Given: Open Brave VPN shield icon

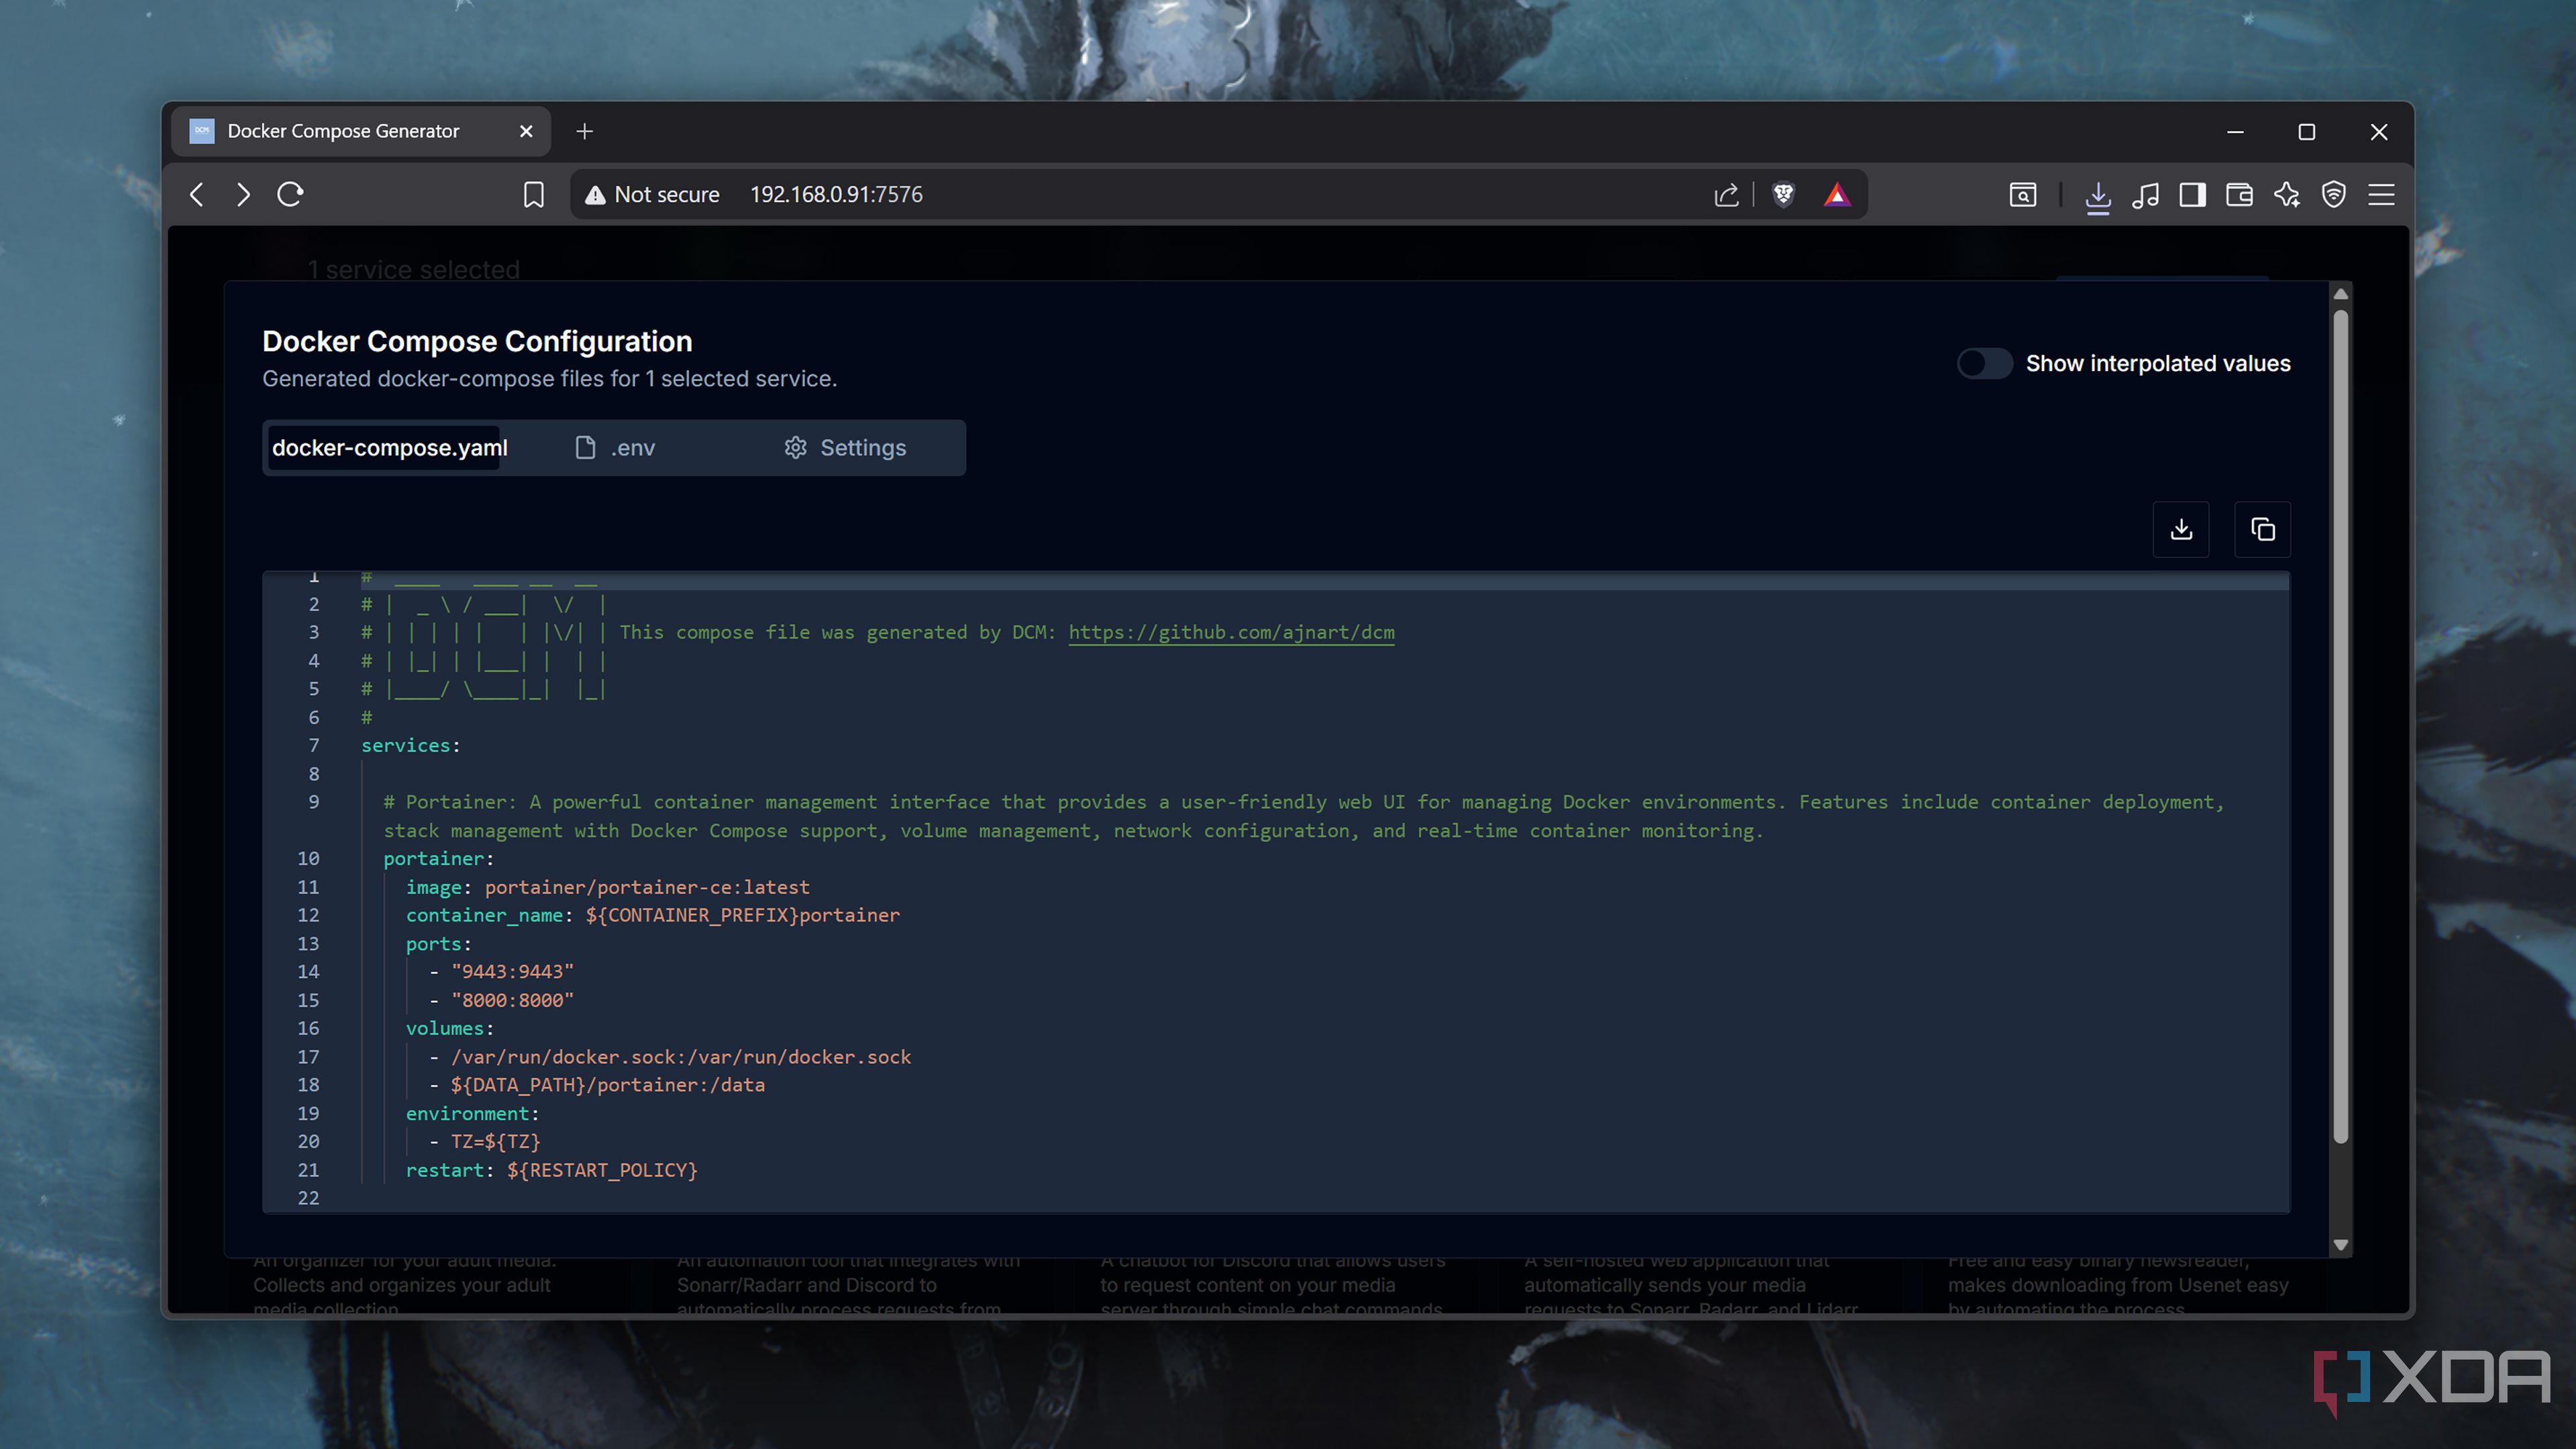Looking at the screenshot, I should pos(2334,194).
